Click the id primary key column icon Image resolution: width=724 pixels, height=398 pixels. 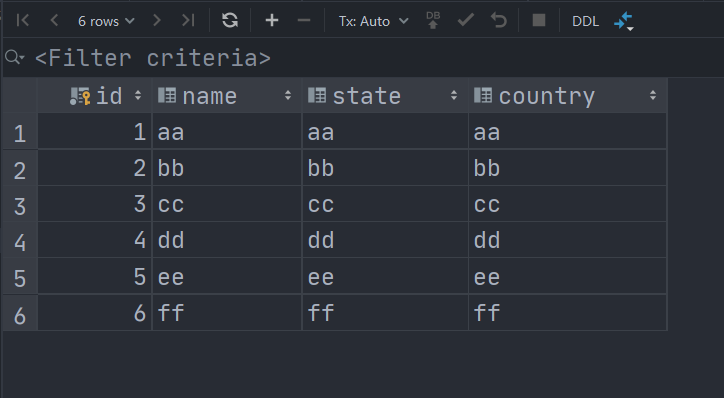click(x=80, y=96)
